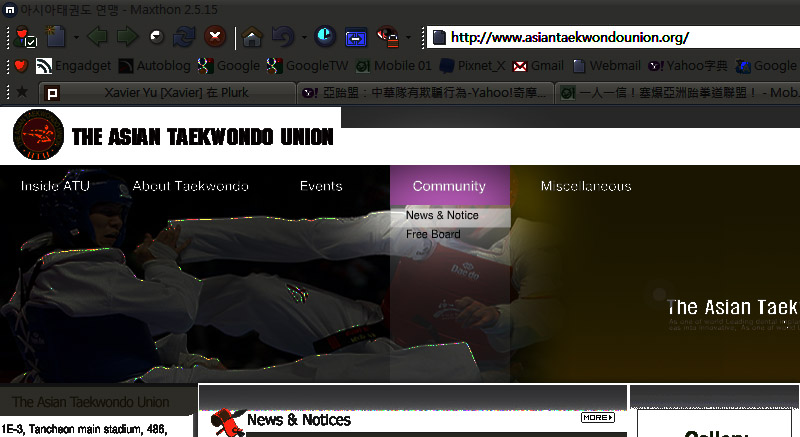The image size is (800, 437).
Task: Open the Inside ATU menu
Action: (55, 186)
